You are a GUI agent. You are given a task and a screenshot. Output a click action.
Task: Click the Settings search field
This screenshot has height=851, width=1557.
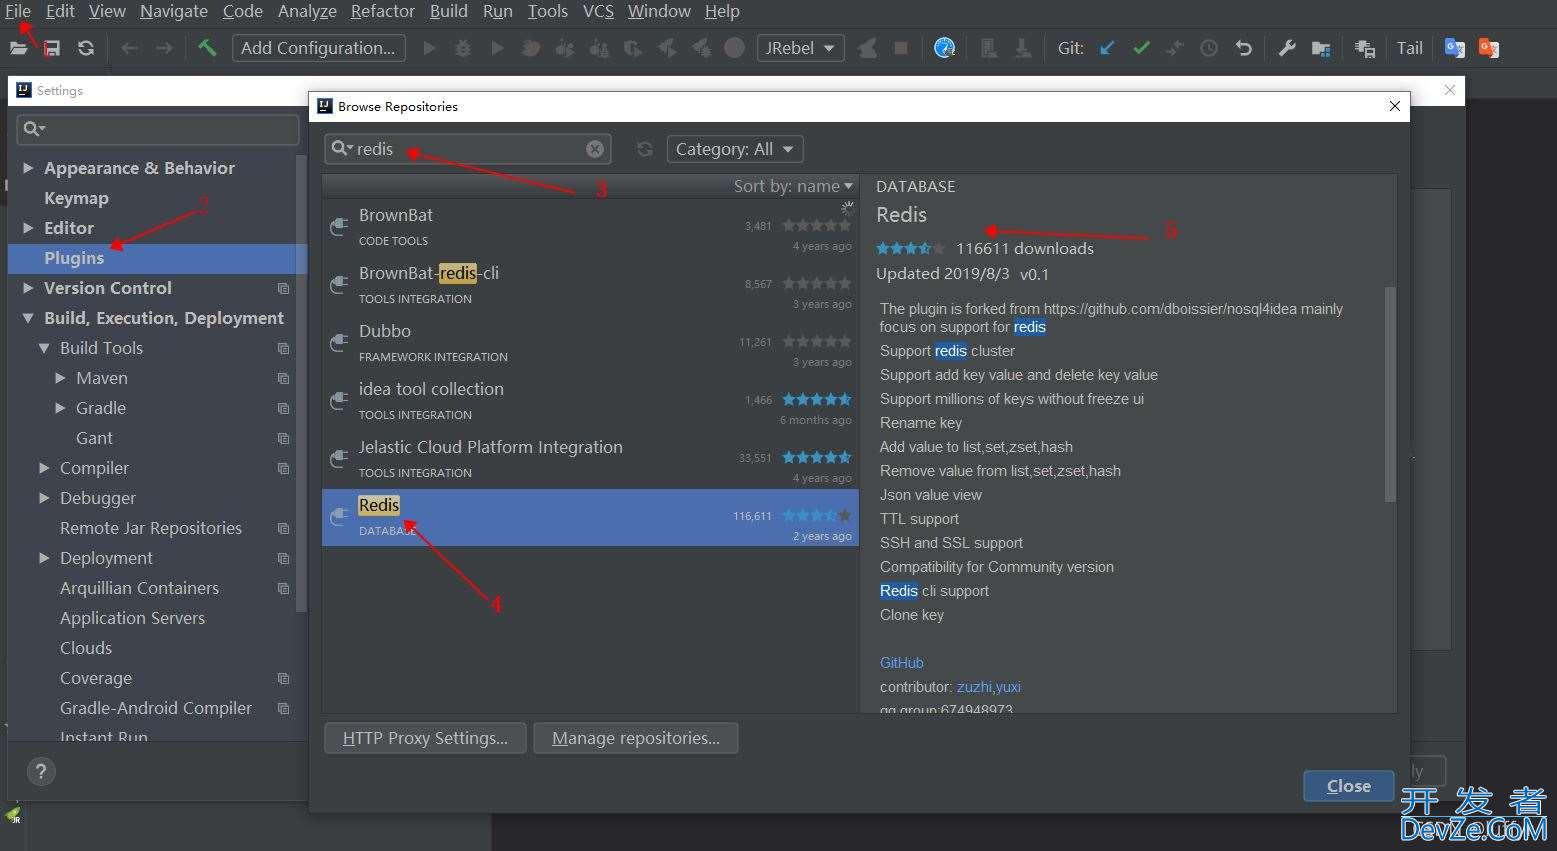point(159,129)
